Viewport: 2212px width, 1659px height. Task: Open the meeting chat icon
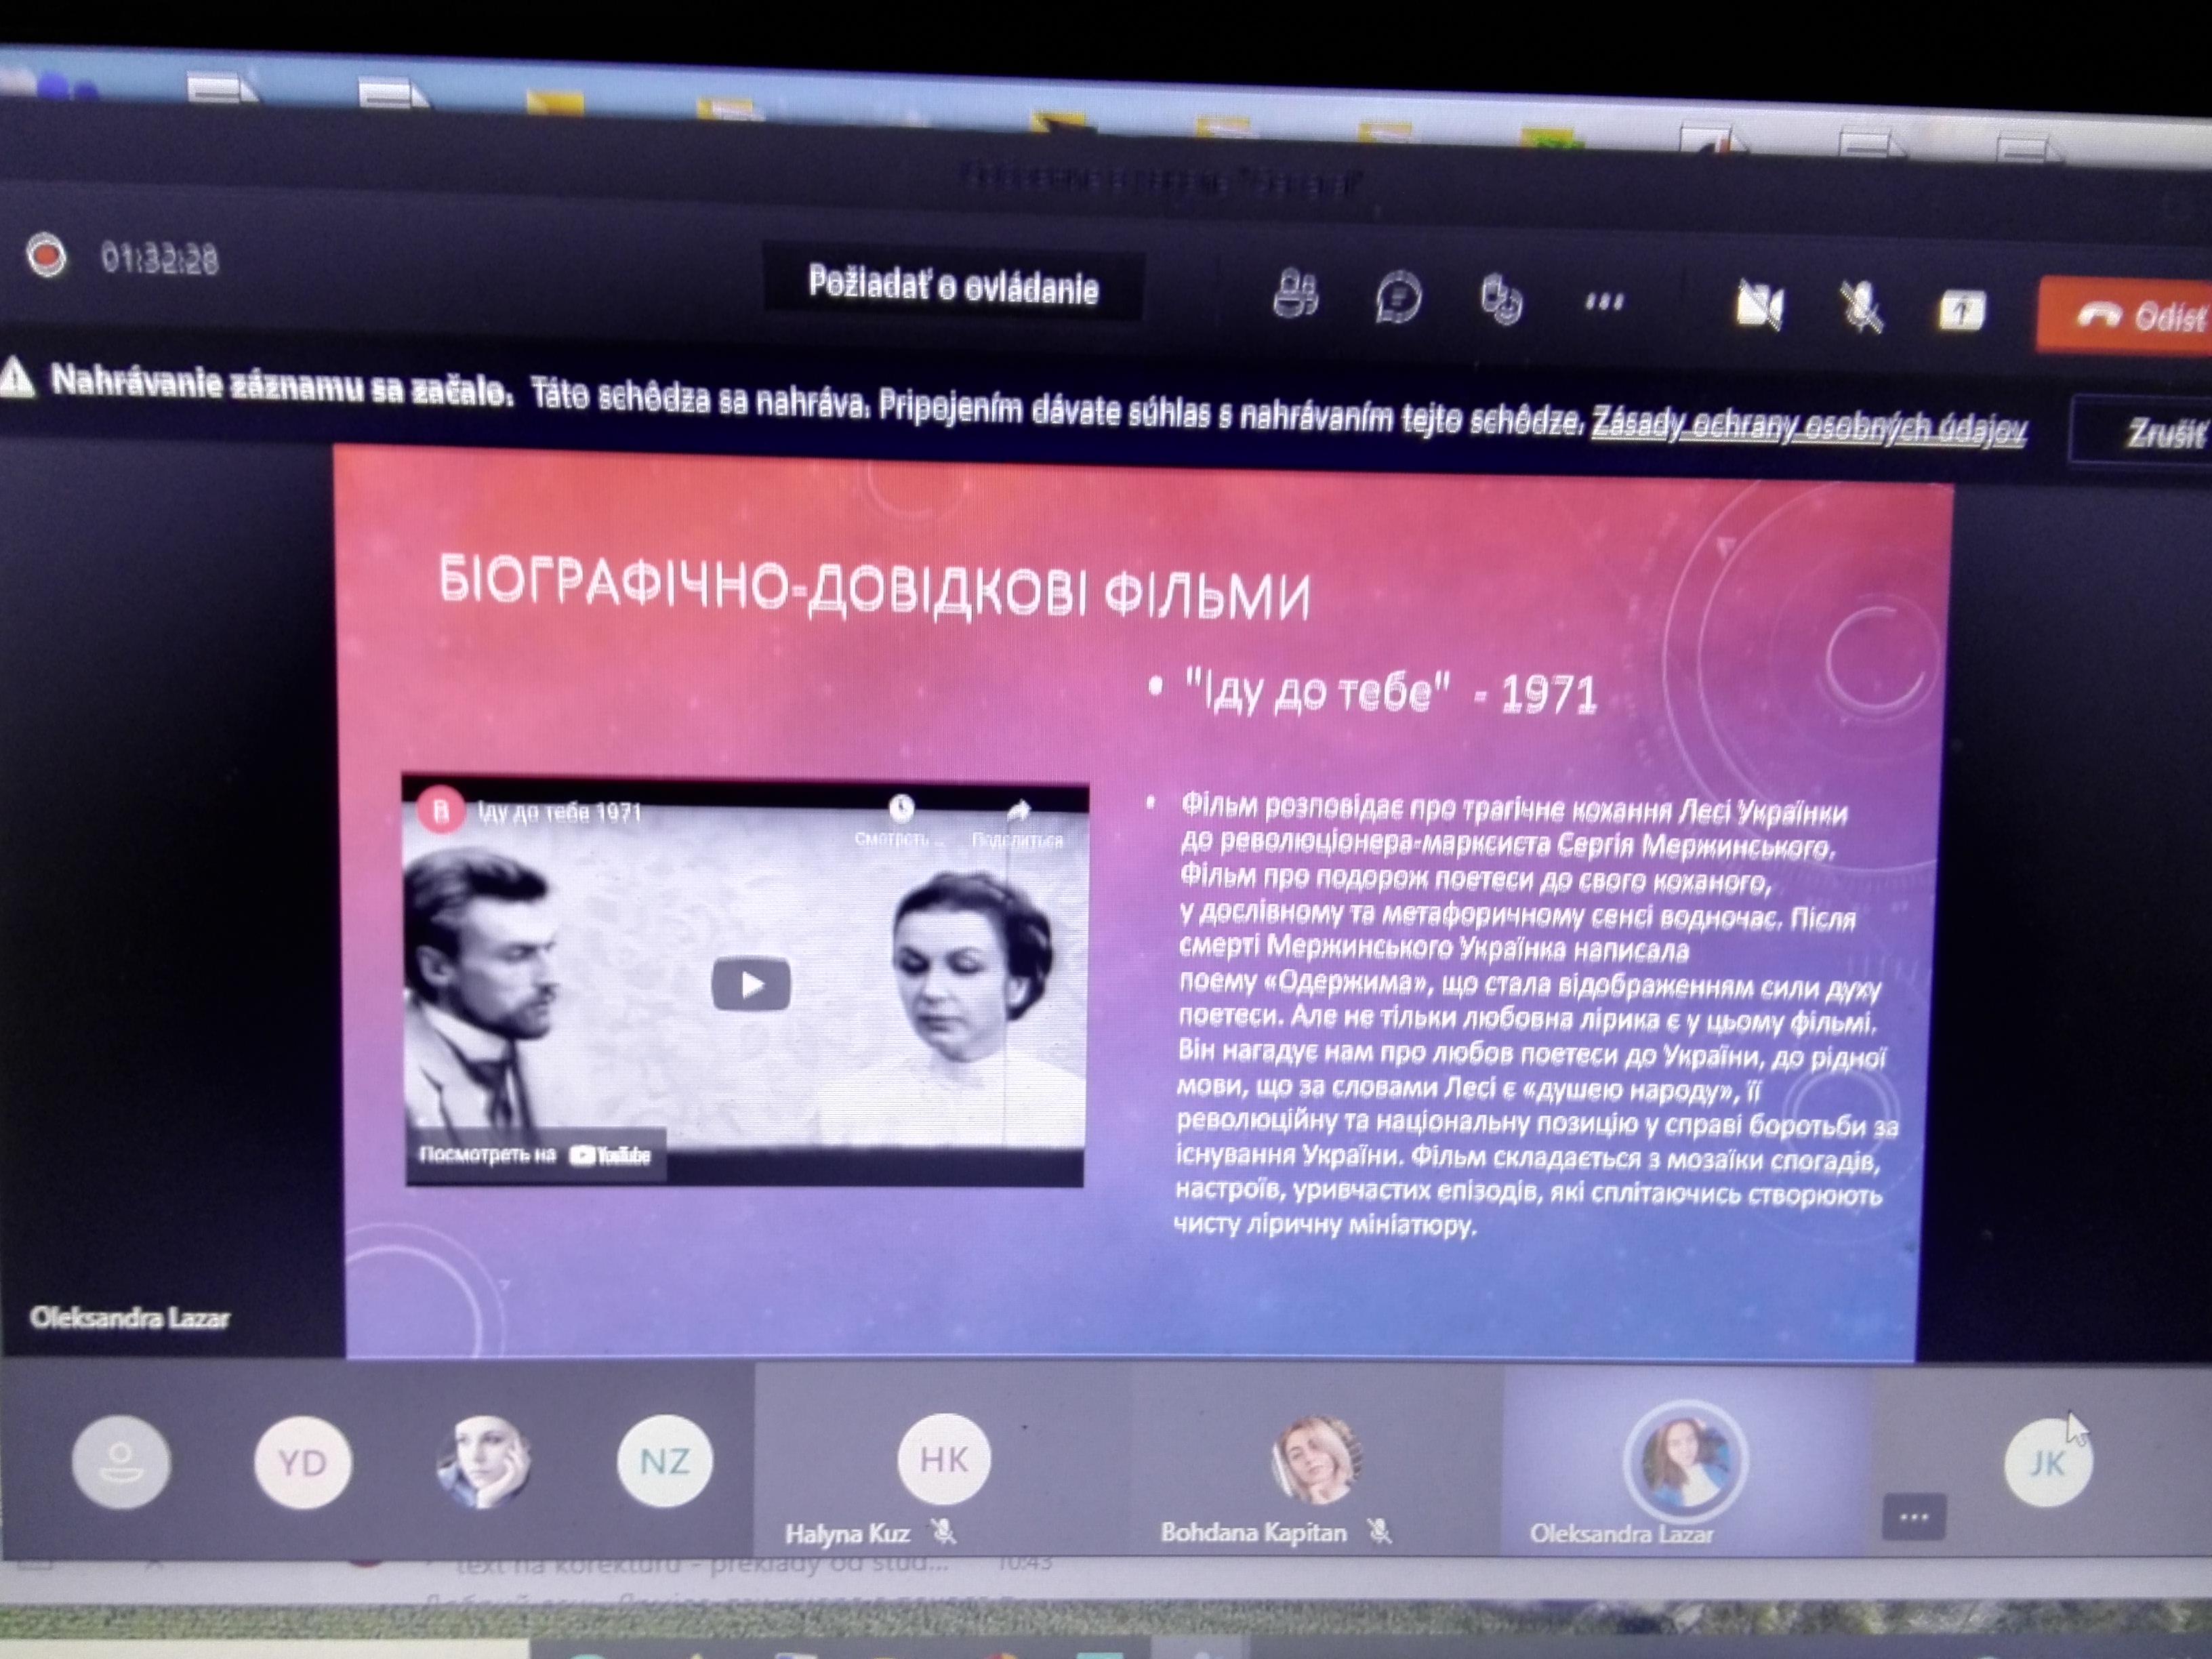click(1398, 297)
